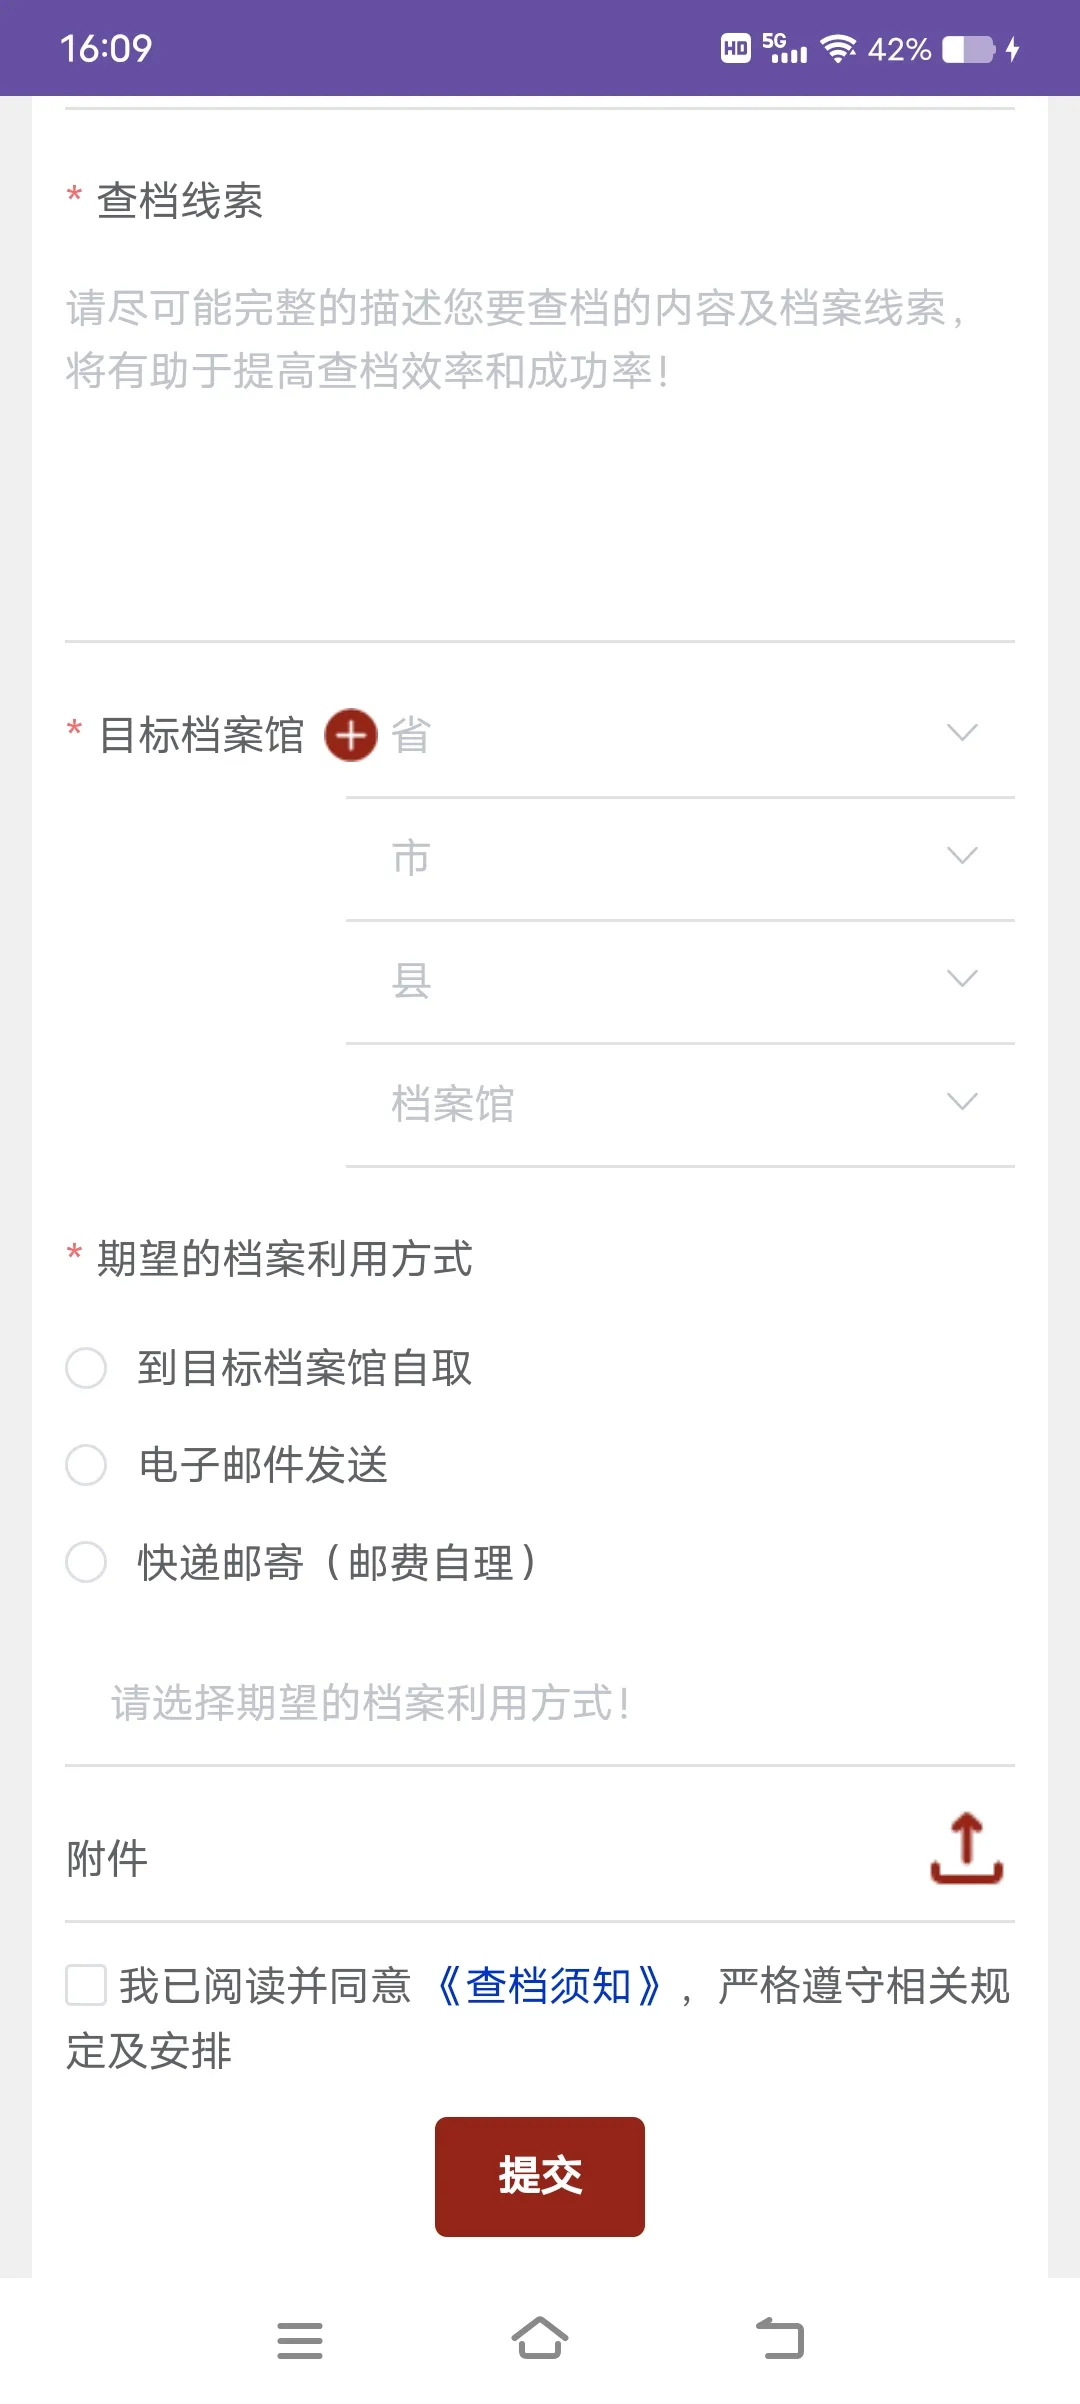Open the recent apps navigation icon

tap(300, 2341)
